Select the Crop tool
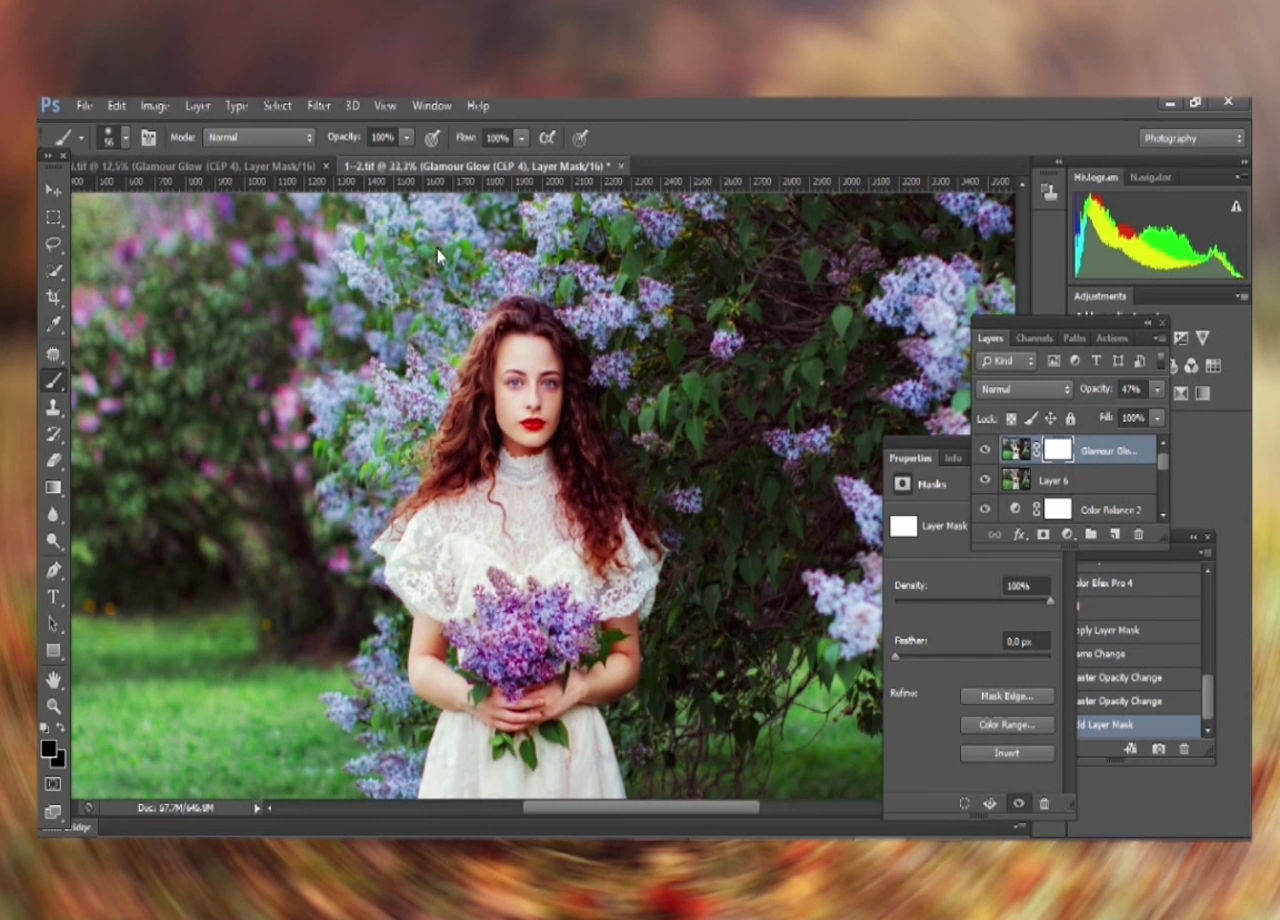Viewport: 1280px width, 920px height. tap(53, 298)
